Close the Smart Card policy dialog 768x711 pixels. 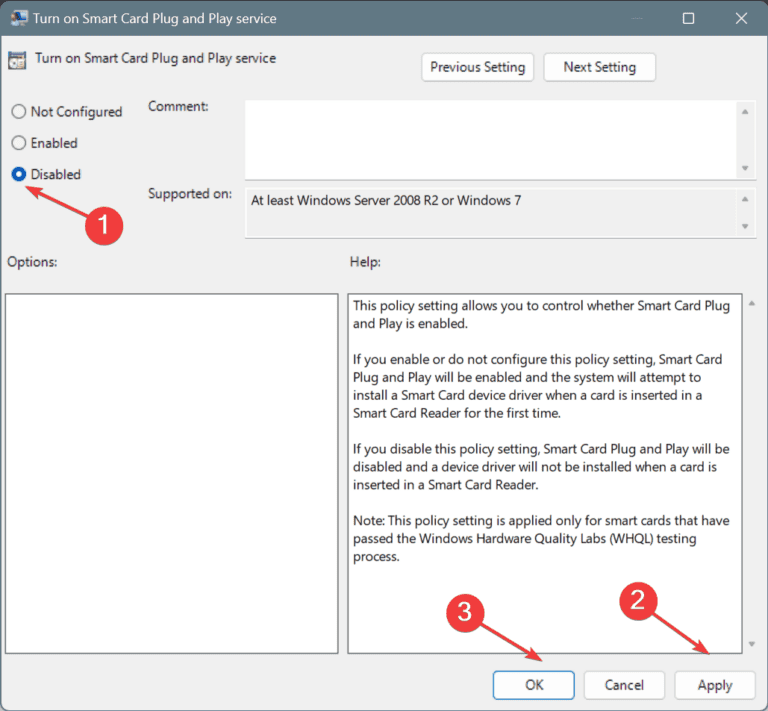741,19
